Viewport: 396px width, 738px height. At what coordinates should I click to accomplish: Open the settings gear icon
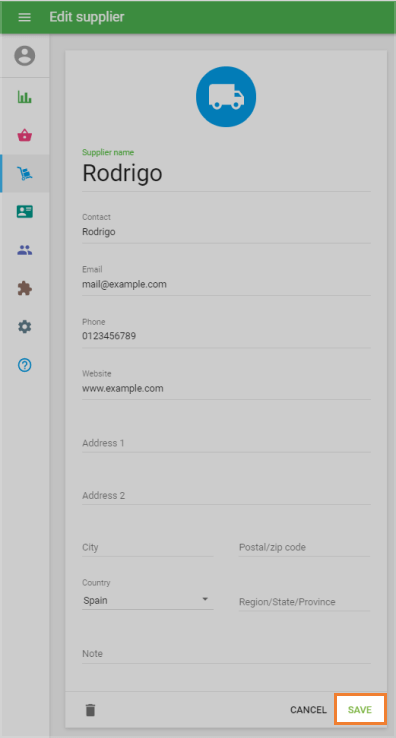coord(24,326)
